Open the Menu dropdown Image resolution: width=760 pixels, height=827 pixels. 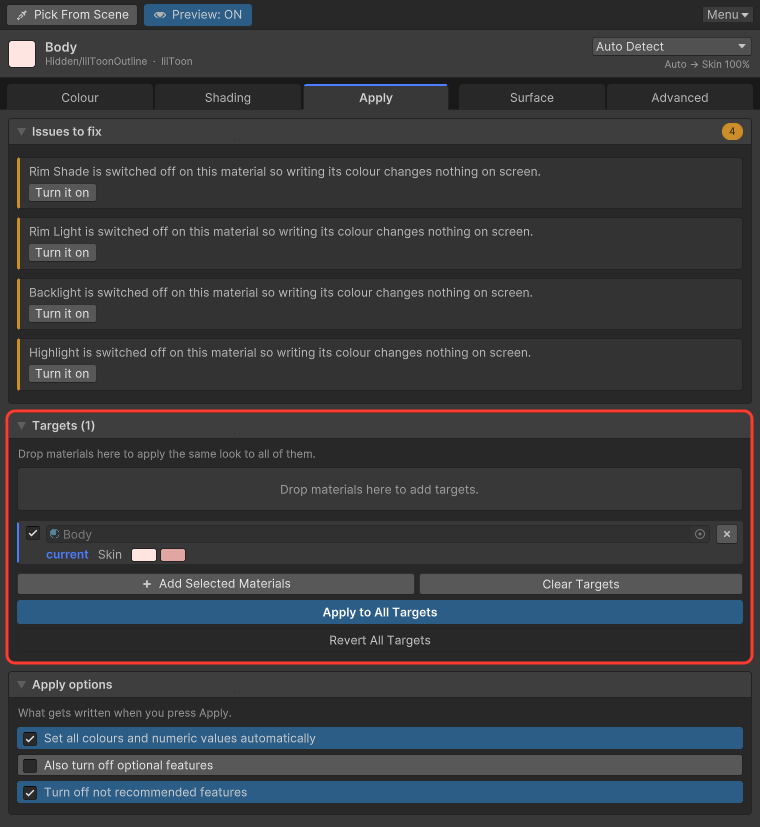(x=727, y=15)
